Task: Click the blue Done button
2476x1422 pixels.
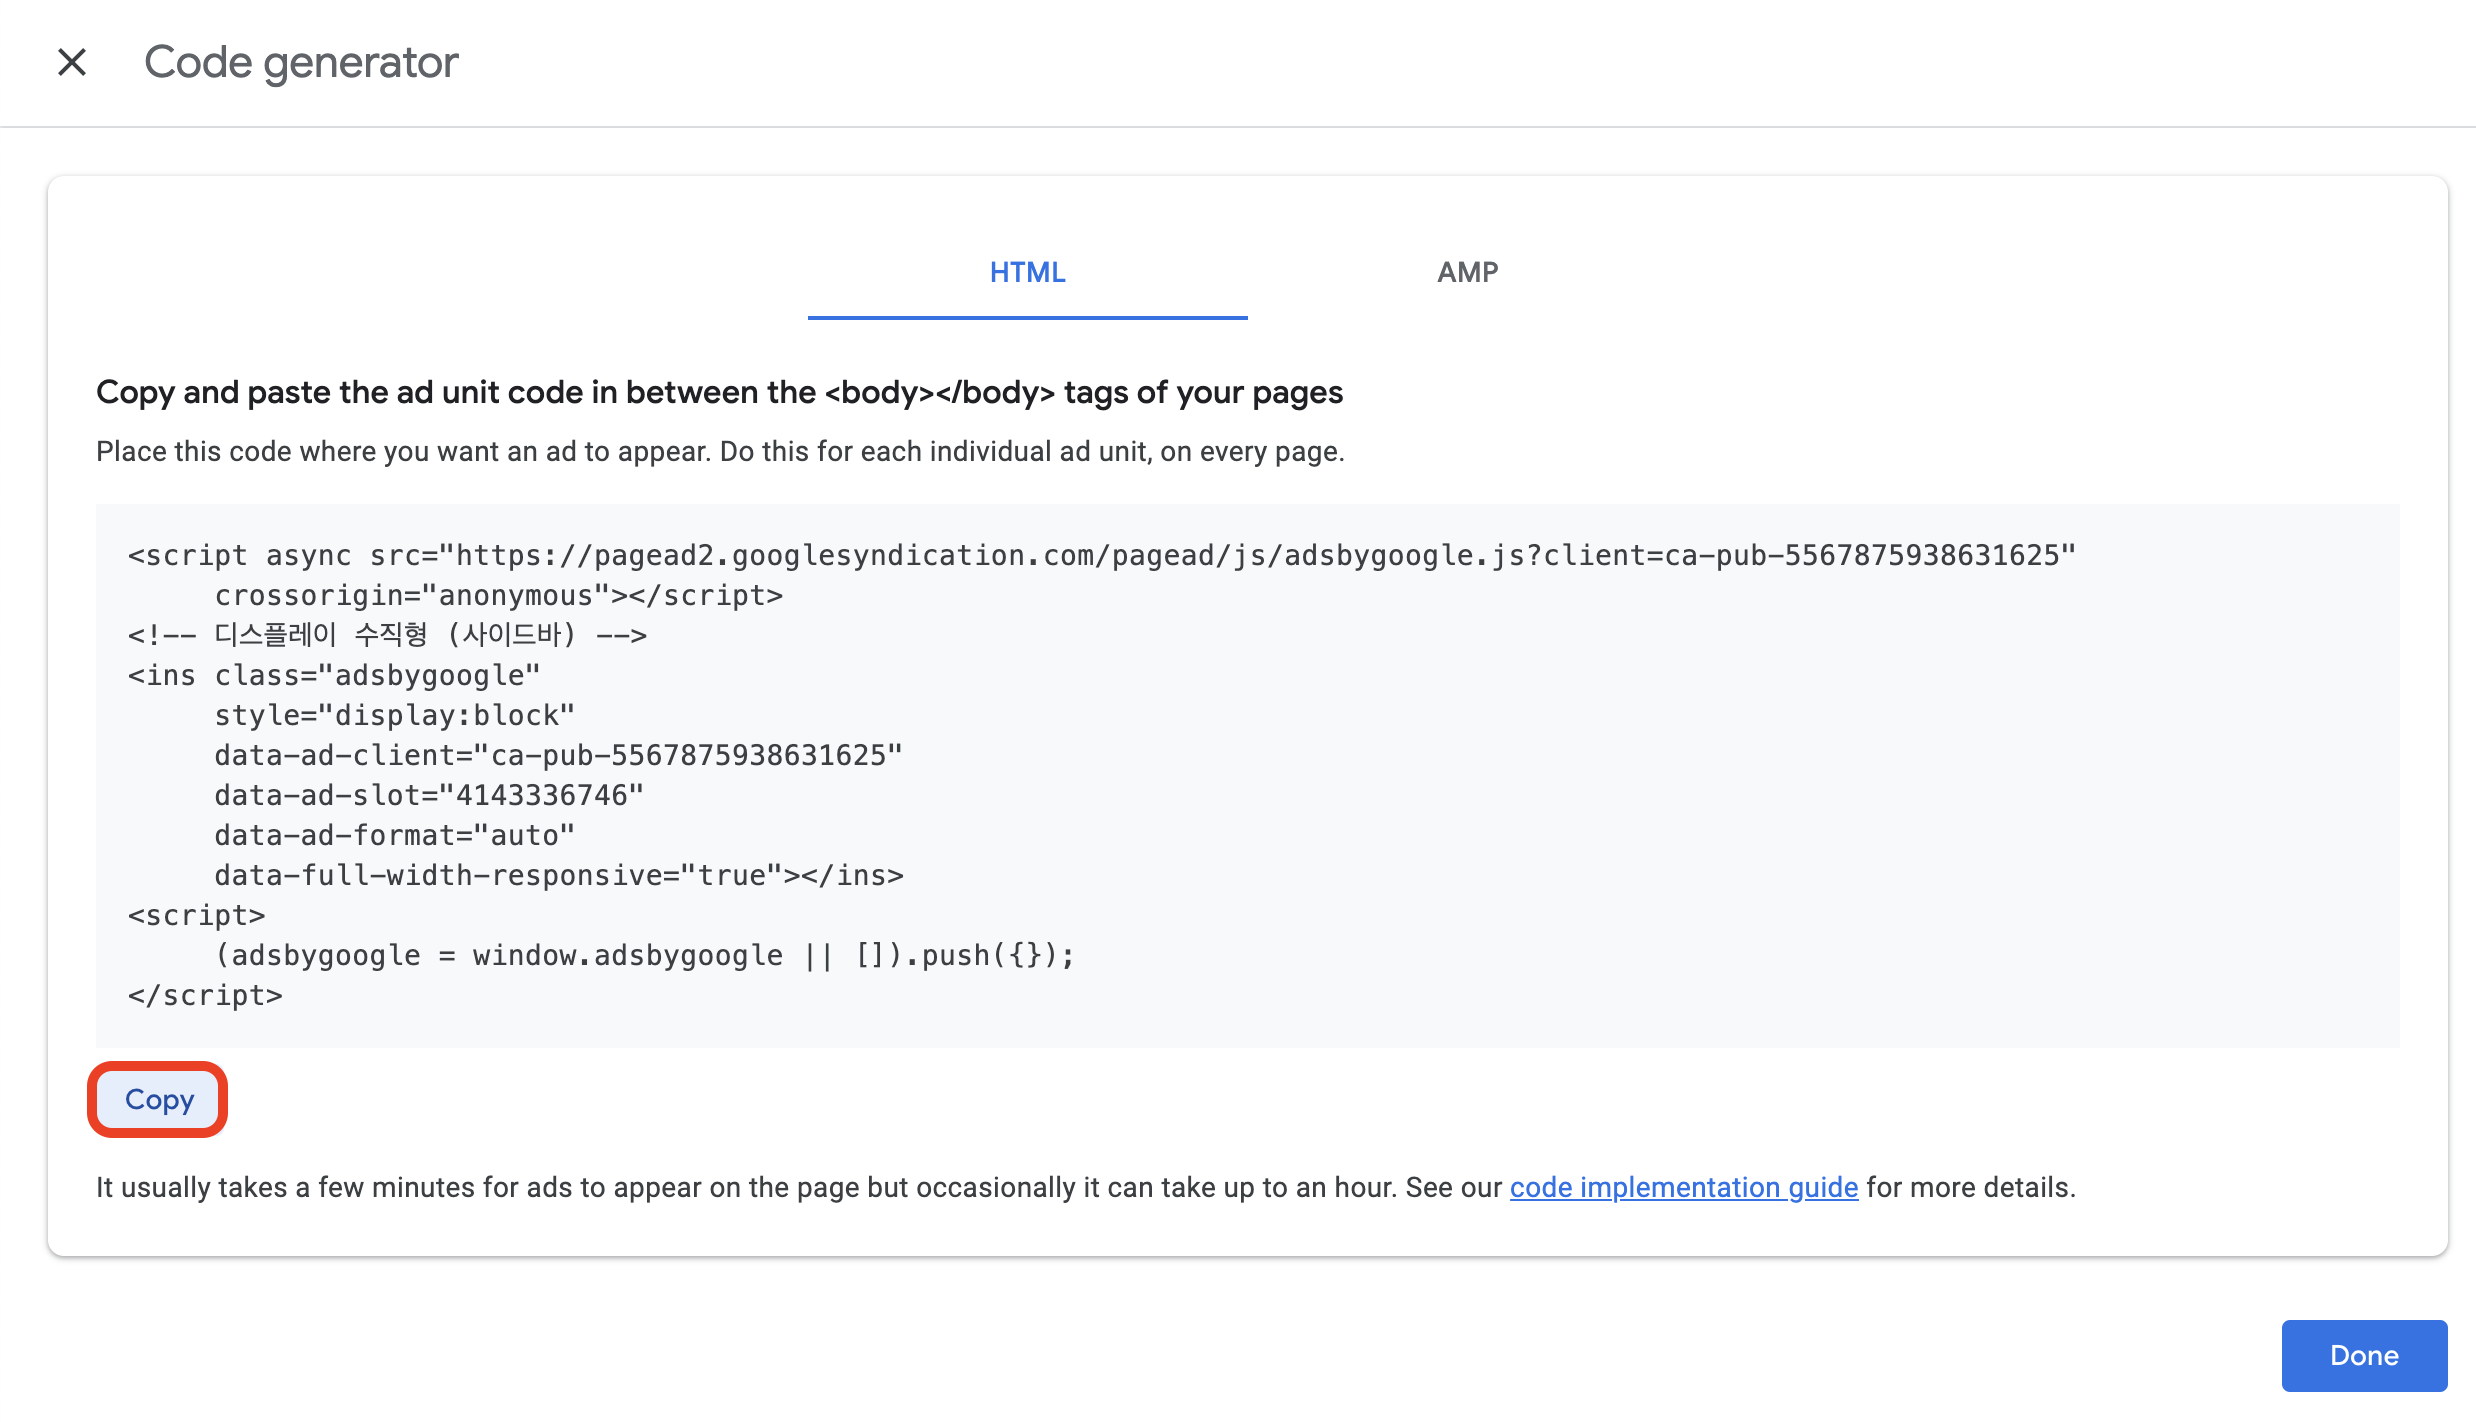Action: [2363, 1355]
